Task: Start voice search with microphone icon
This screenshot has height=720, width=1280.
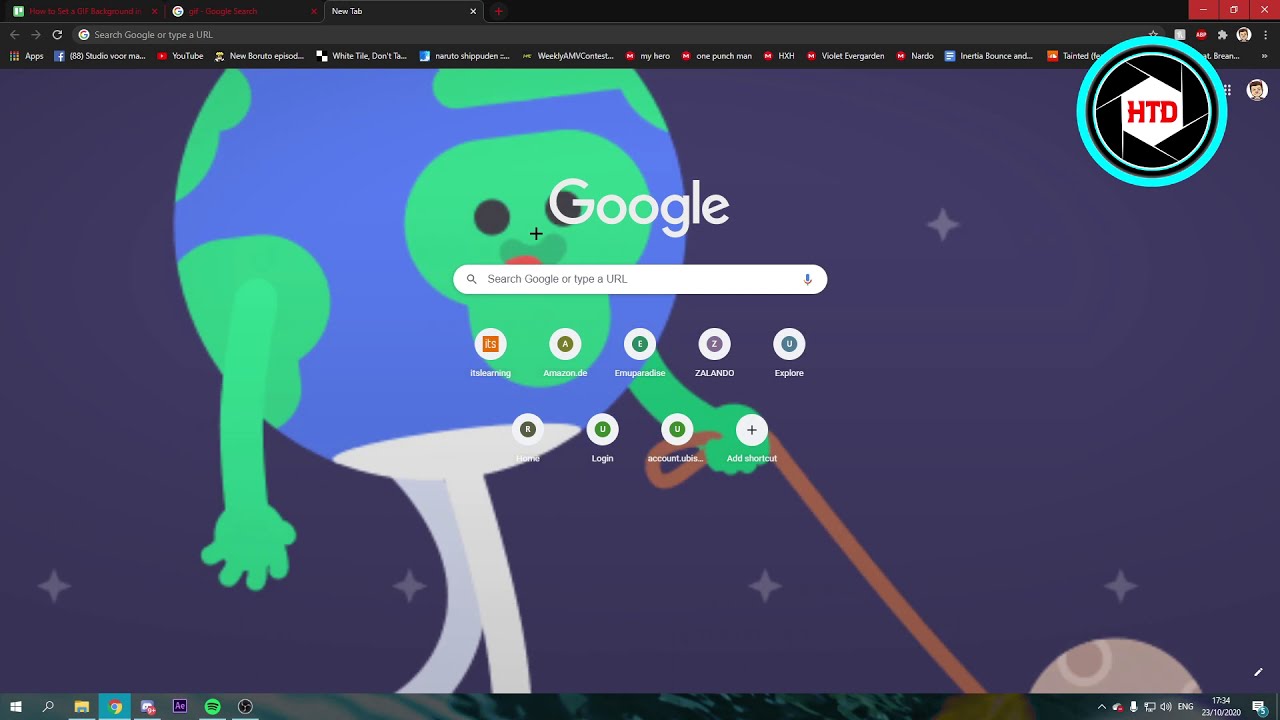Action: coord(807,279)
